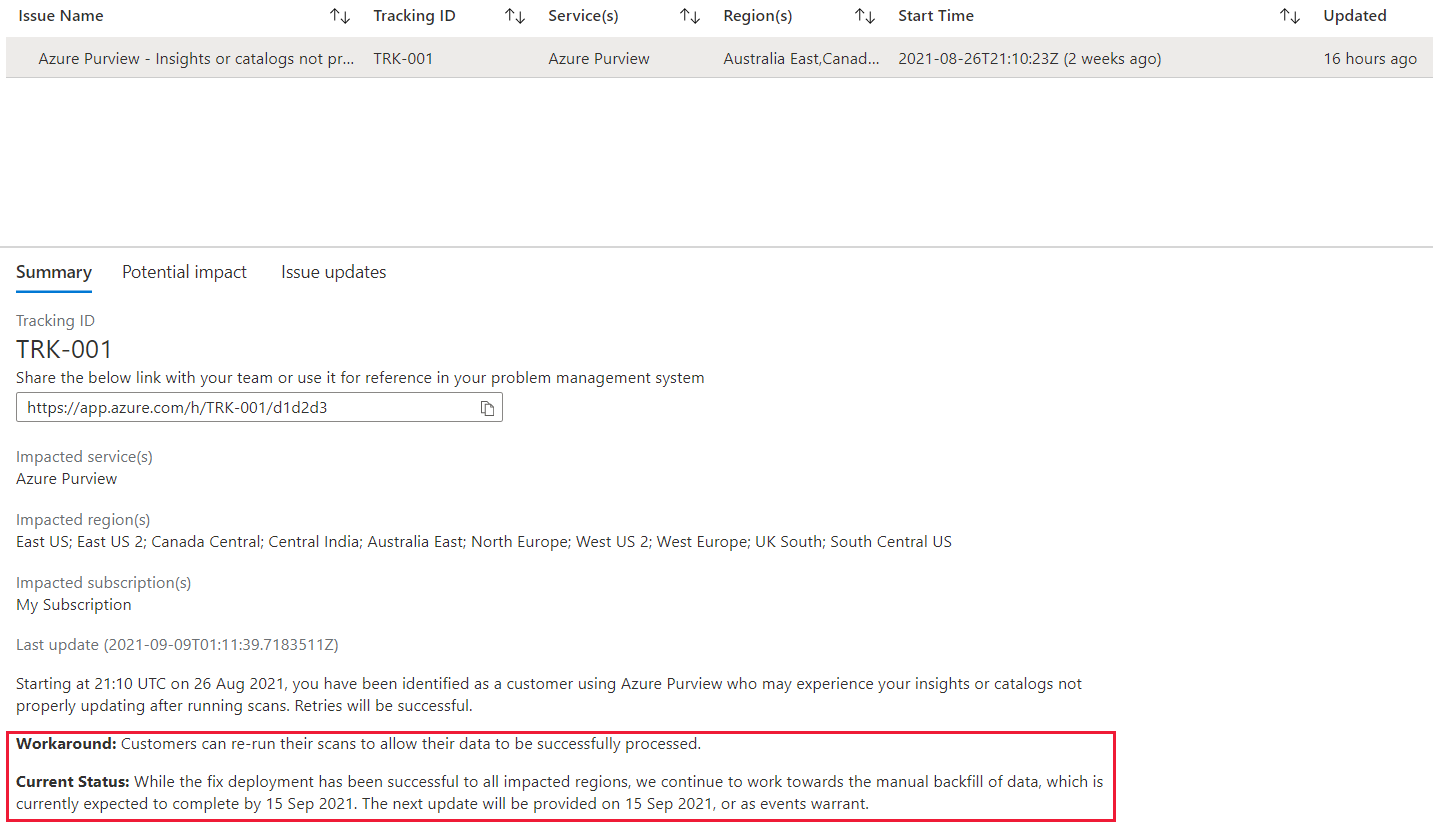Click the Start Time column header
The width and height of the screenshot is (1433, 832).
[x=936, y=16]
